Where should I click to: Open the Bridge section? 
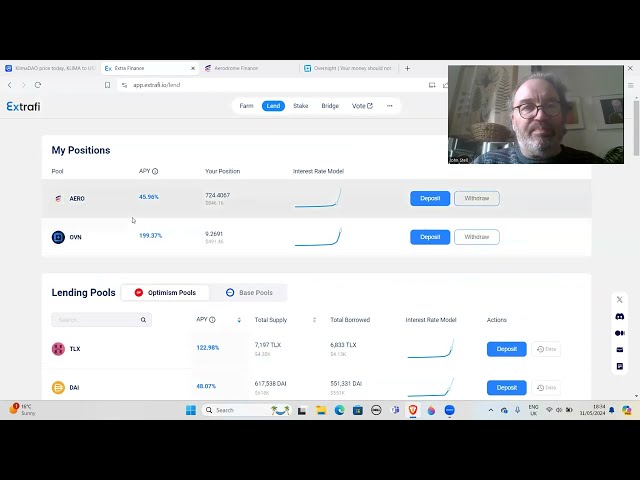330,106
